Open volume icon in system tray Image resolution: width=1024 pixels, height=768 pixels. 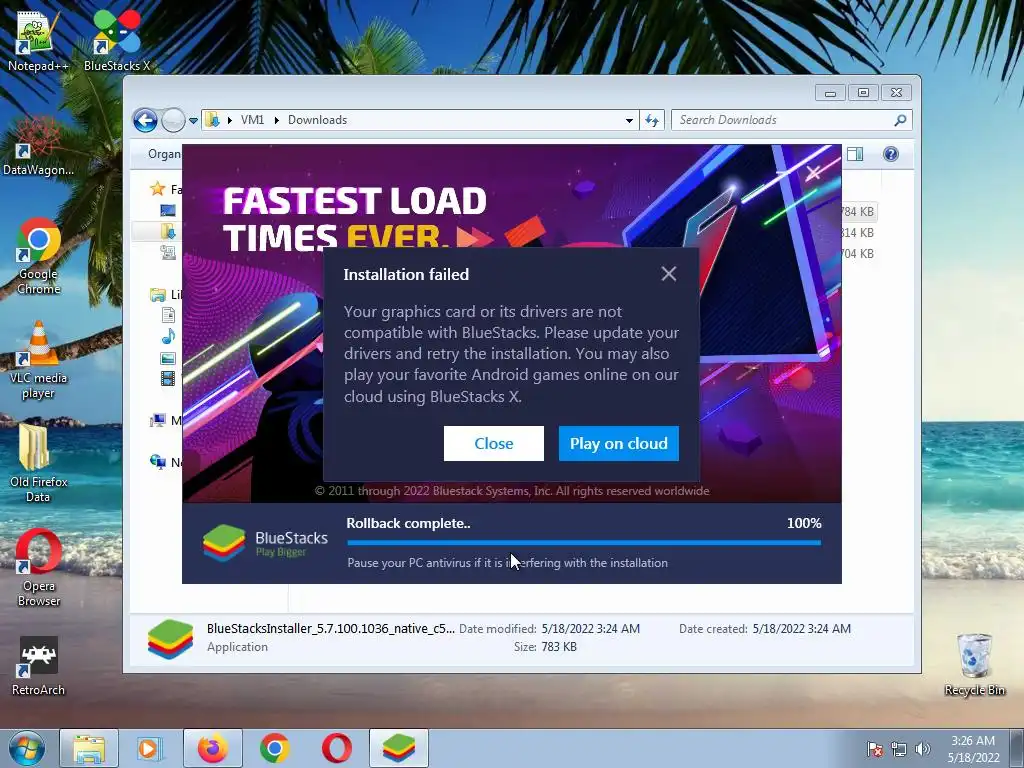tap(922, 749)
